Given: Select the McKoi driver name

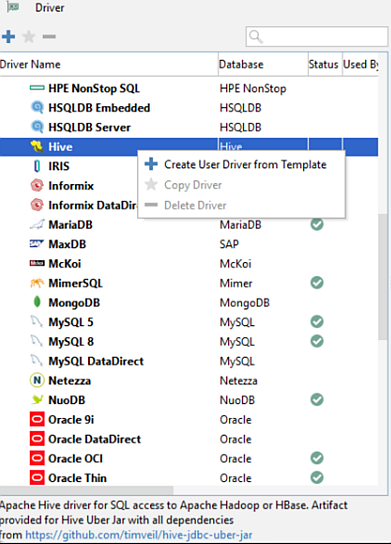Looking at the screenshot, I should tap(65, 263).
